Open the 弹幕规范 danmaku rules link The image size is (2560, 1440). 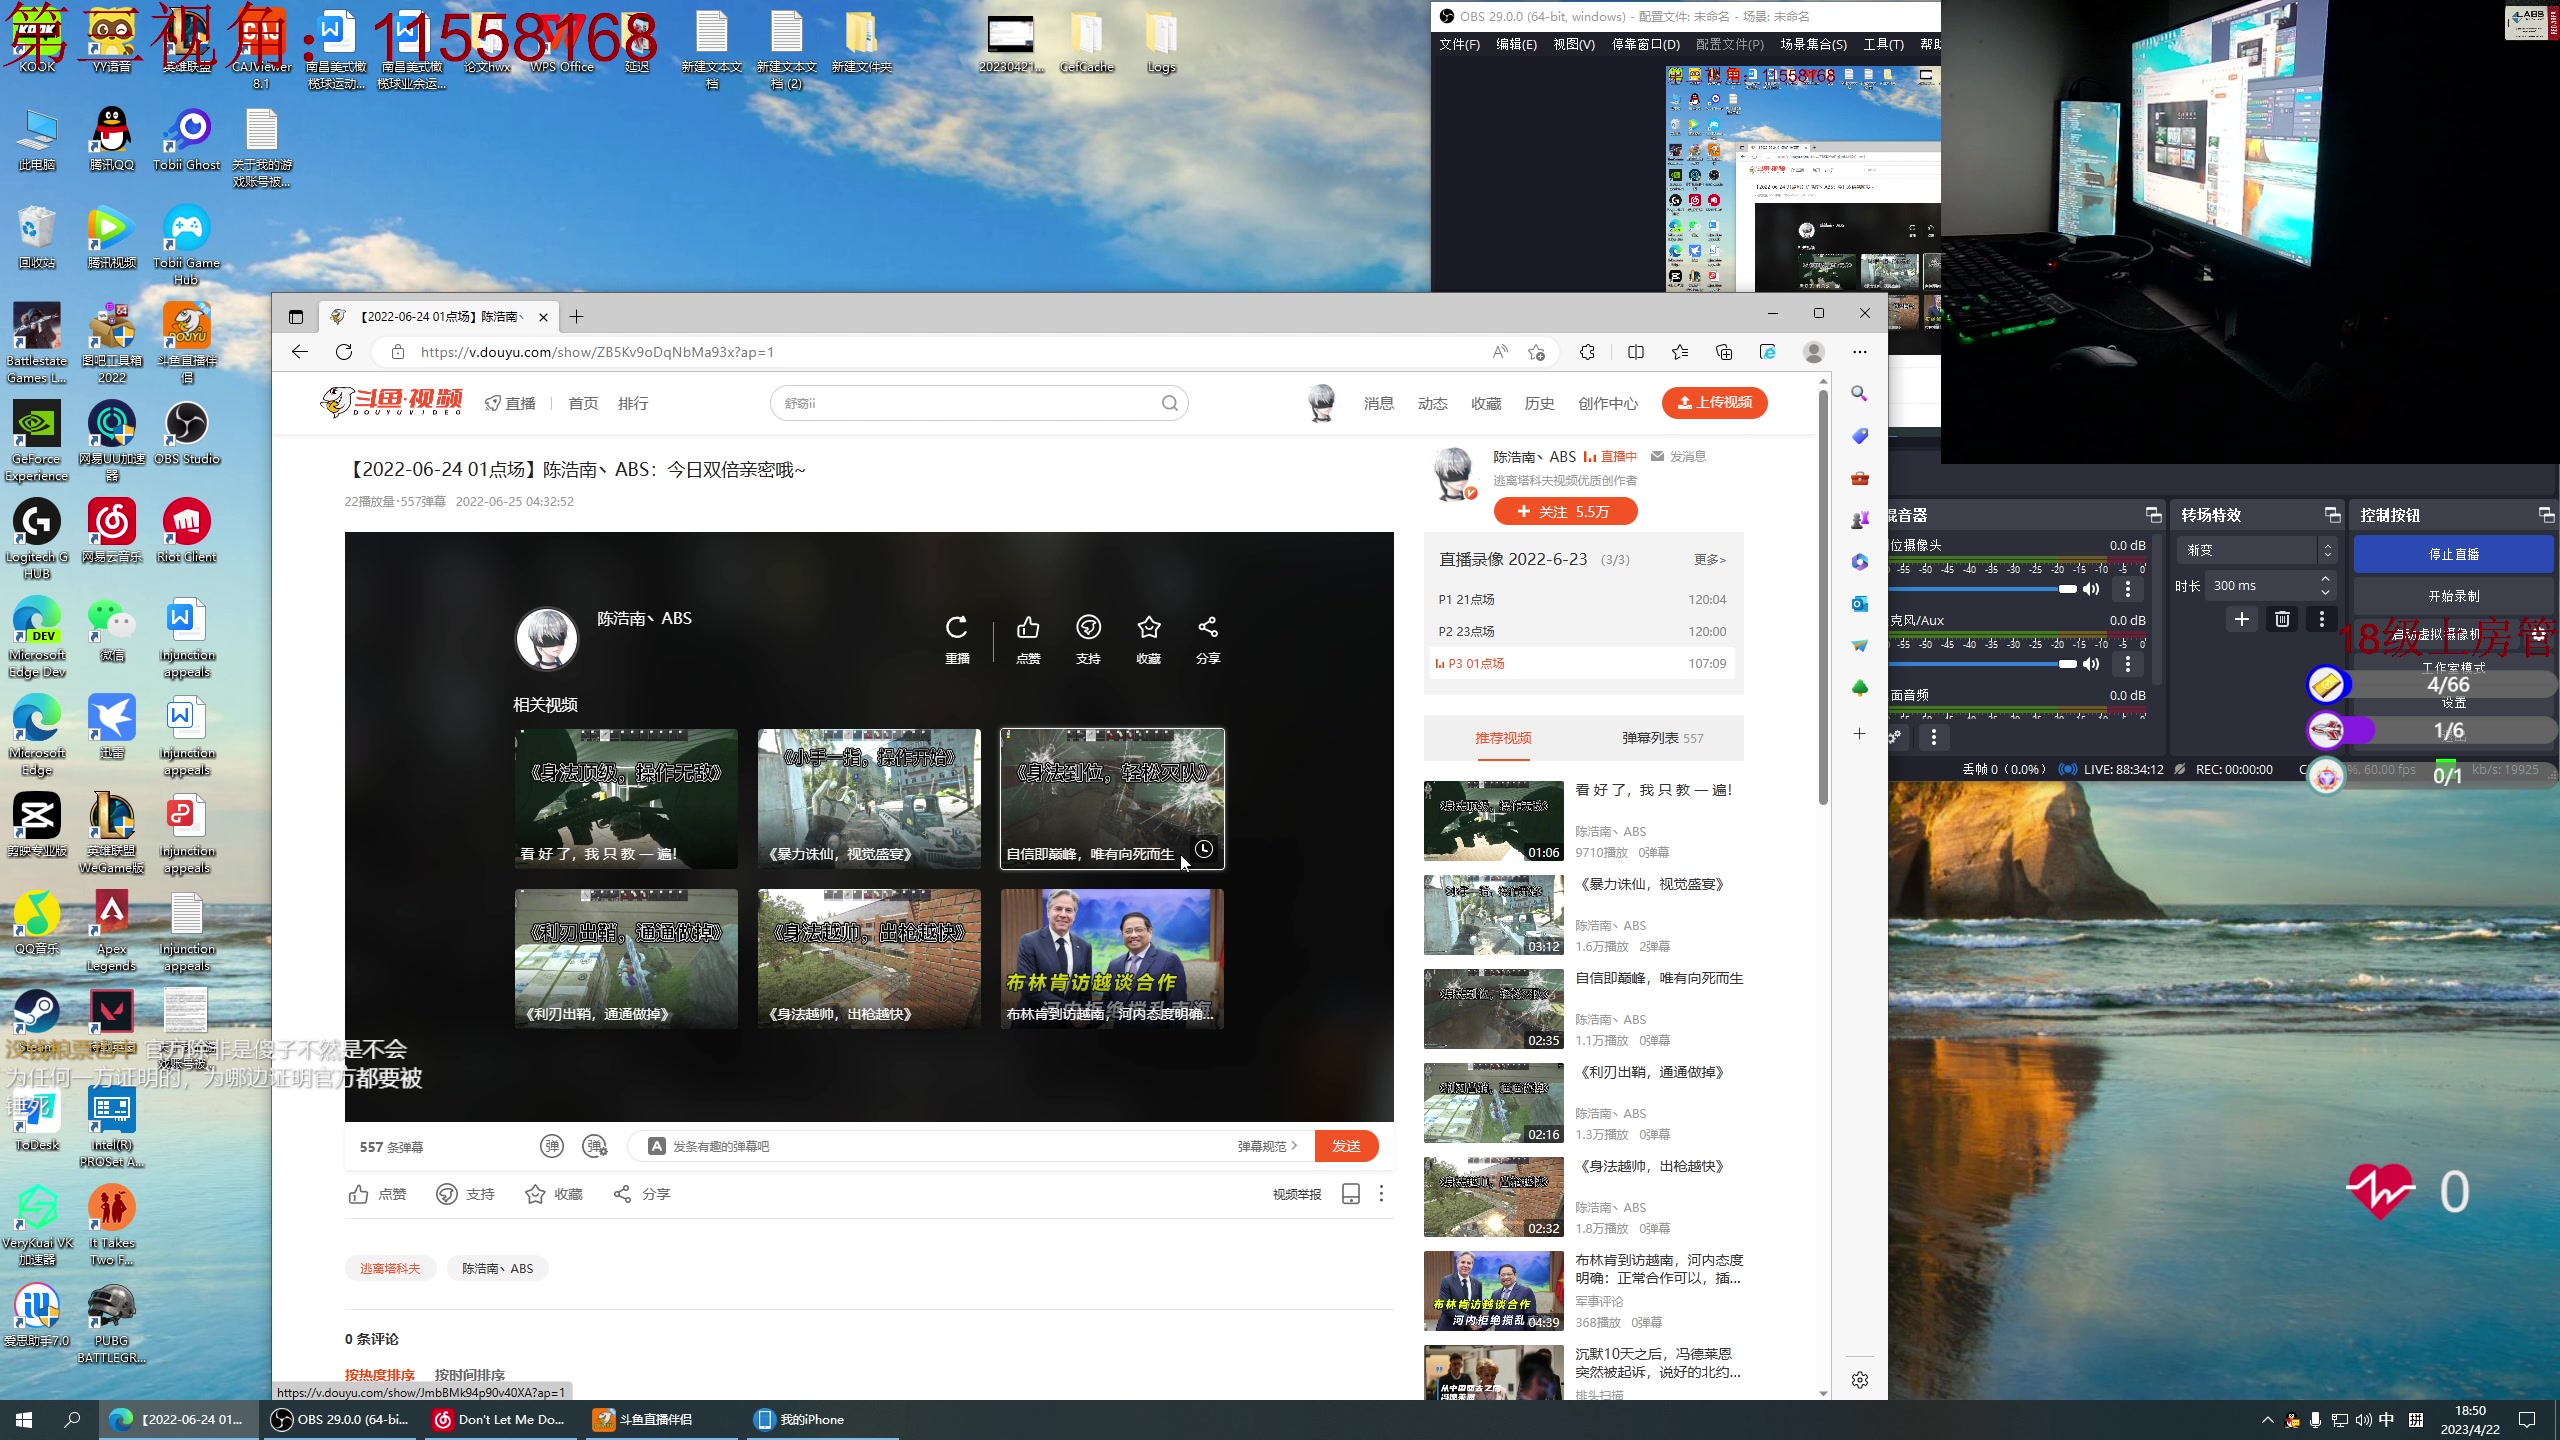click(1266, 1146)
